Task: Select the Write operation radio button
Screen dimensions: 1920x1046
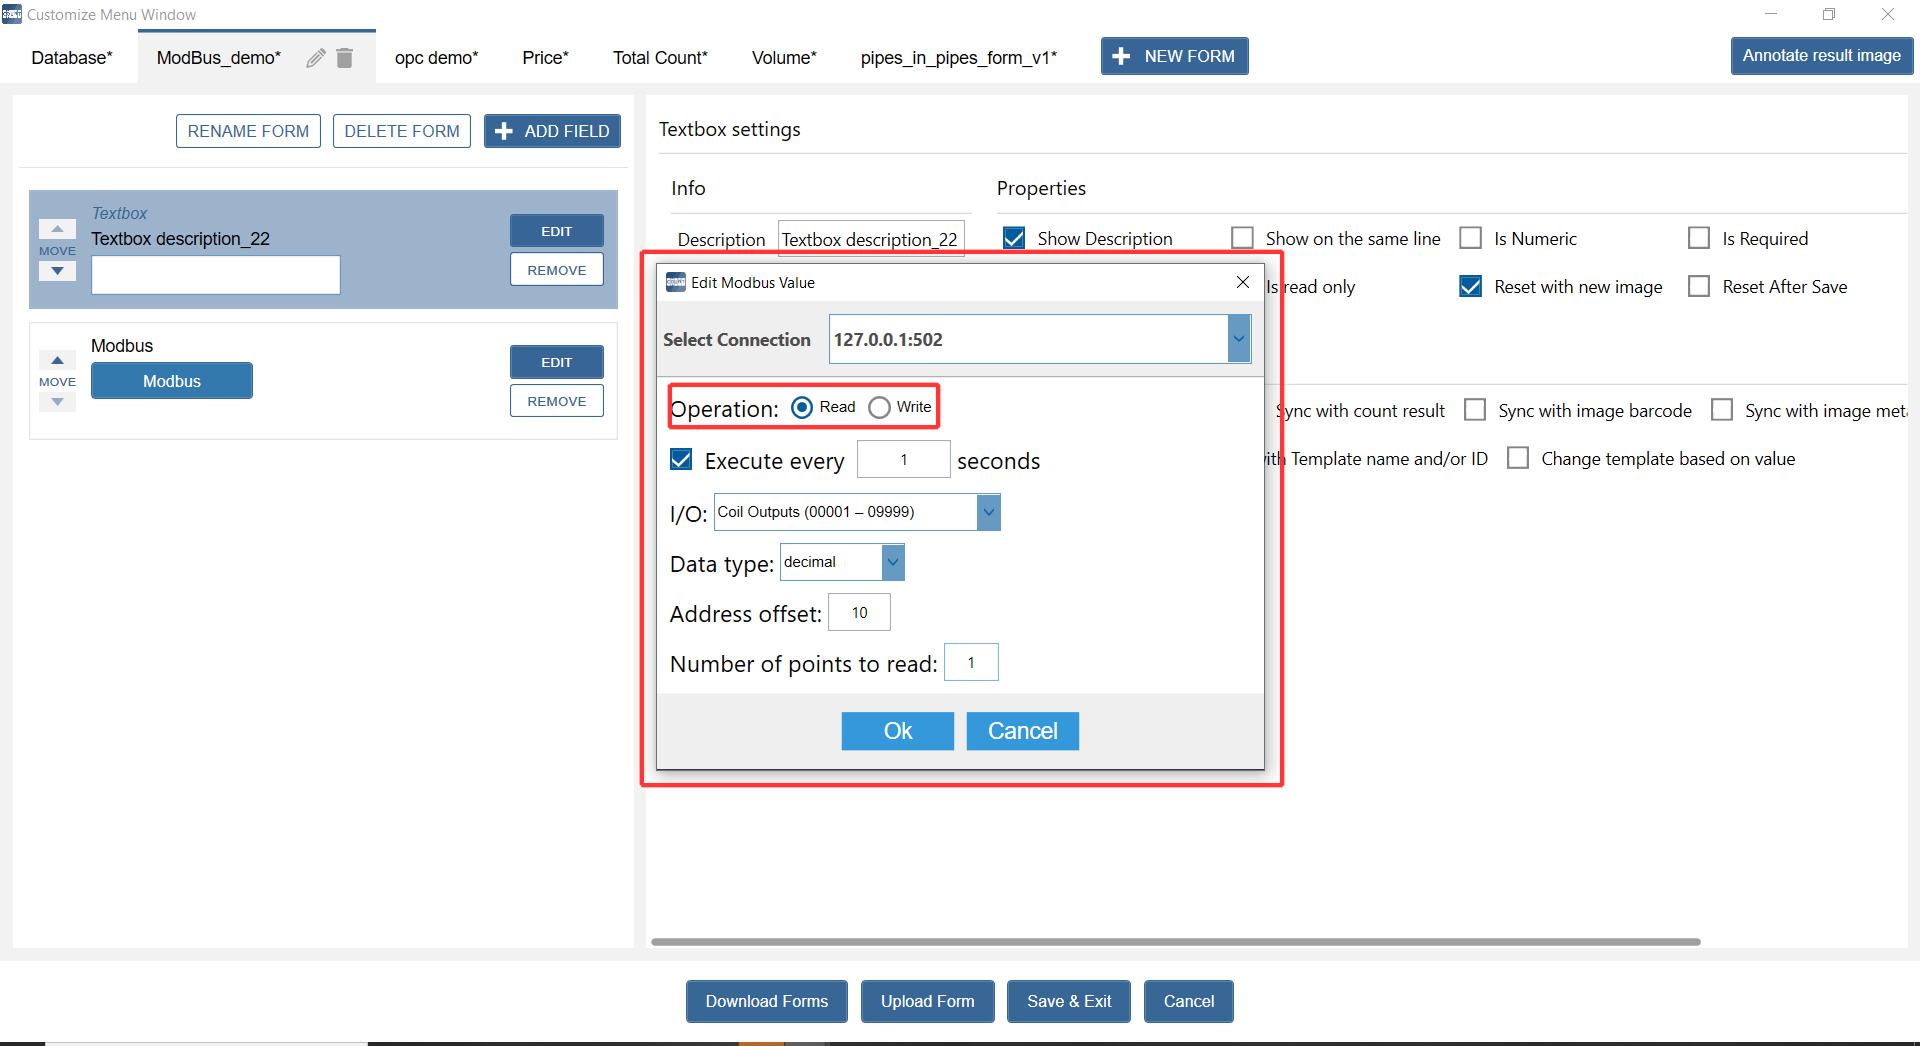Action: tap(879, 407)
